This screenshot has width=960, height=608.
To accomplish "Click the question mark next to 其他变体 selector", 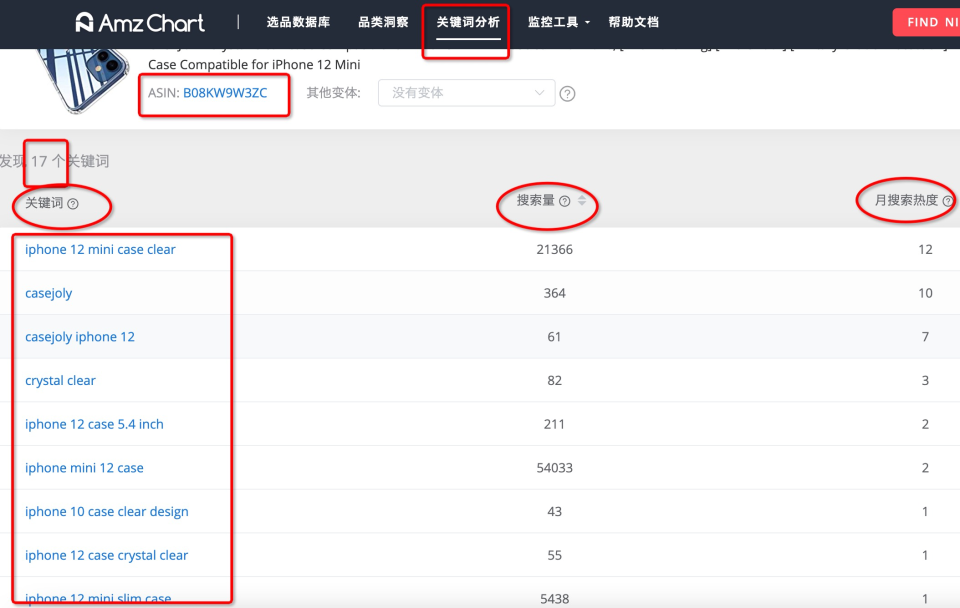I will coord(567,93).
